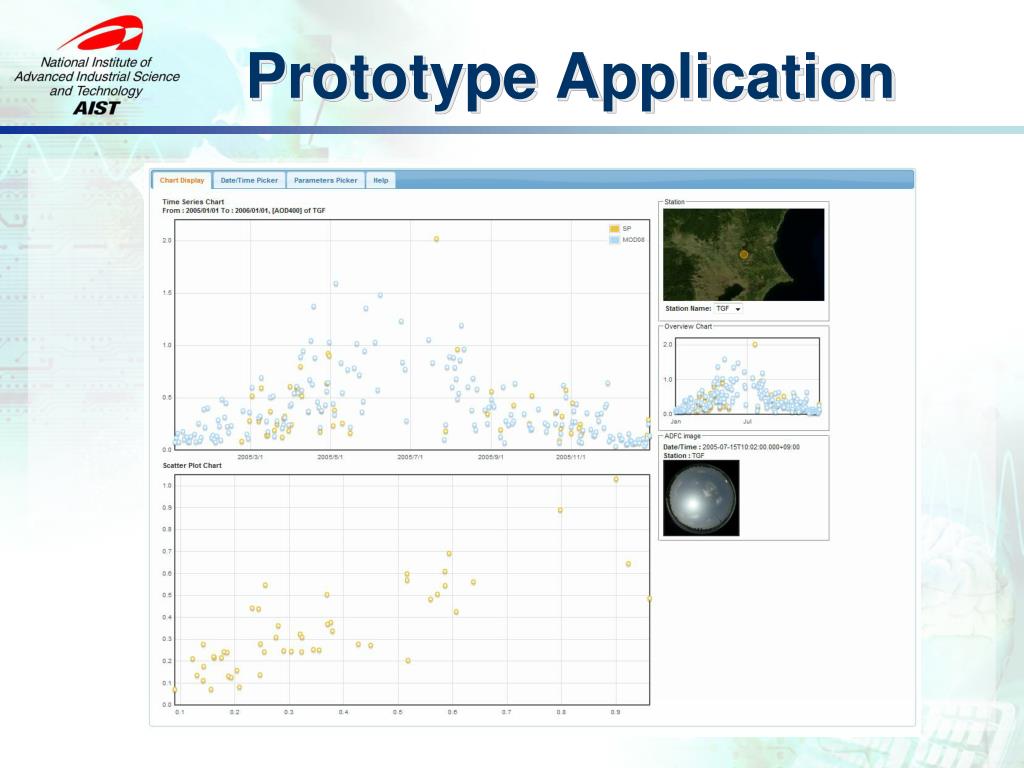Switch to the Chart Display tab

point(182,180)
